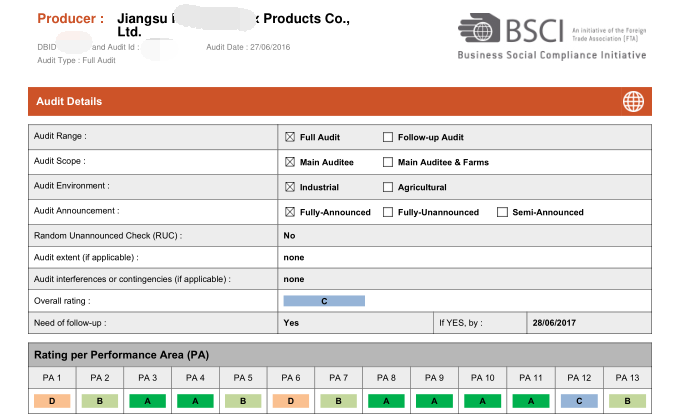The image size is (691, 420).
Task: Toggle the Full Audit checkbox
Action: tap(290, 137)
